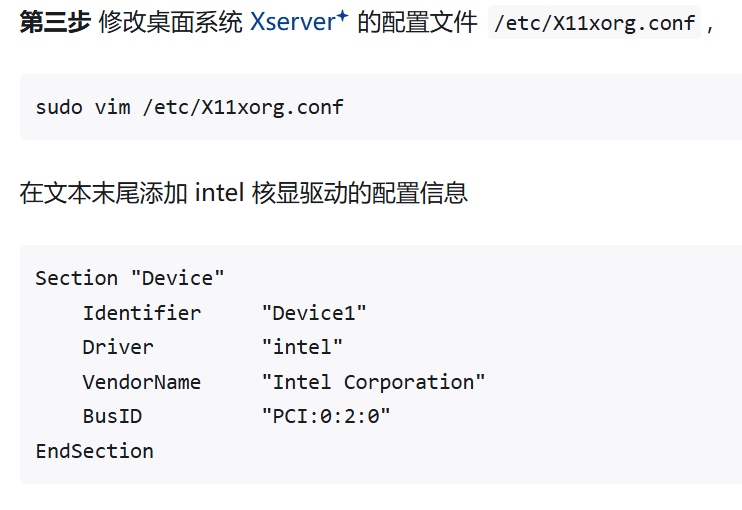Click the Identifier keyword in the config
742x510 pixels.
pyautogui.click(x=141, y=313)
